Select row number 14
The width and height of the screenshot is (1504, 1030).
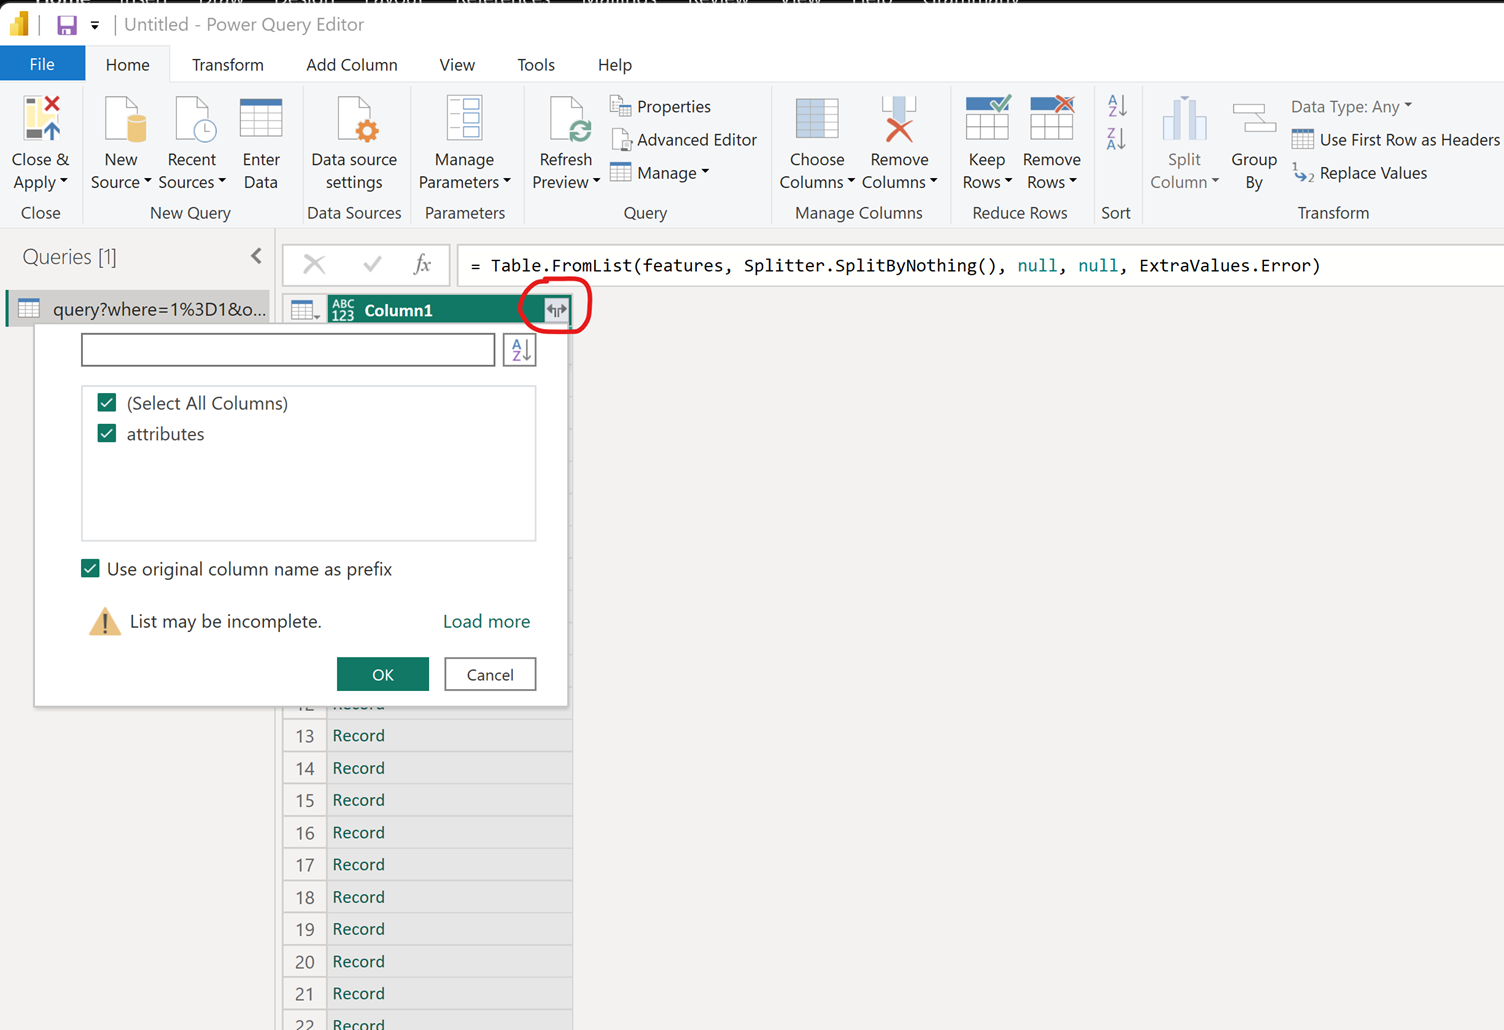click(305, 768)
